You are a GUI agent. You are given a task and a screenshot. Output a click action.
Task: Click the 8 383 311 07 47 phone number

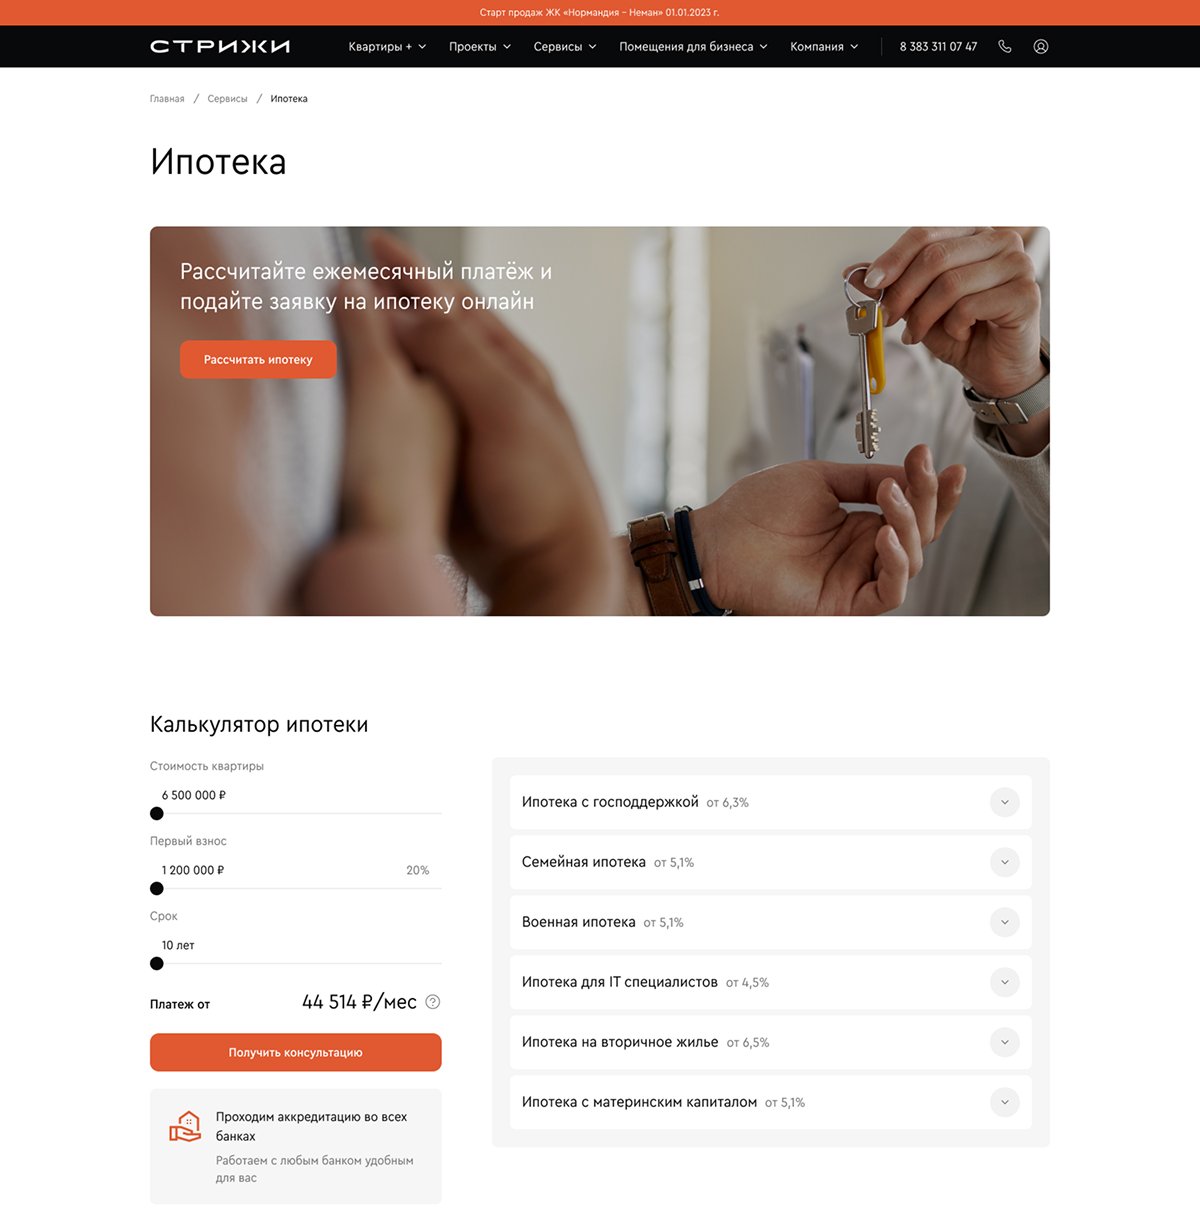point(938,47)
